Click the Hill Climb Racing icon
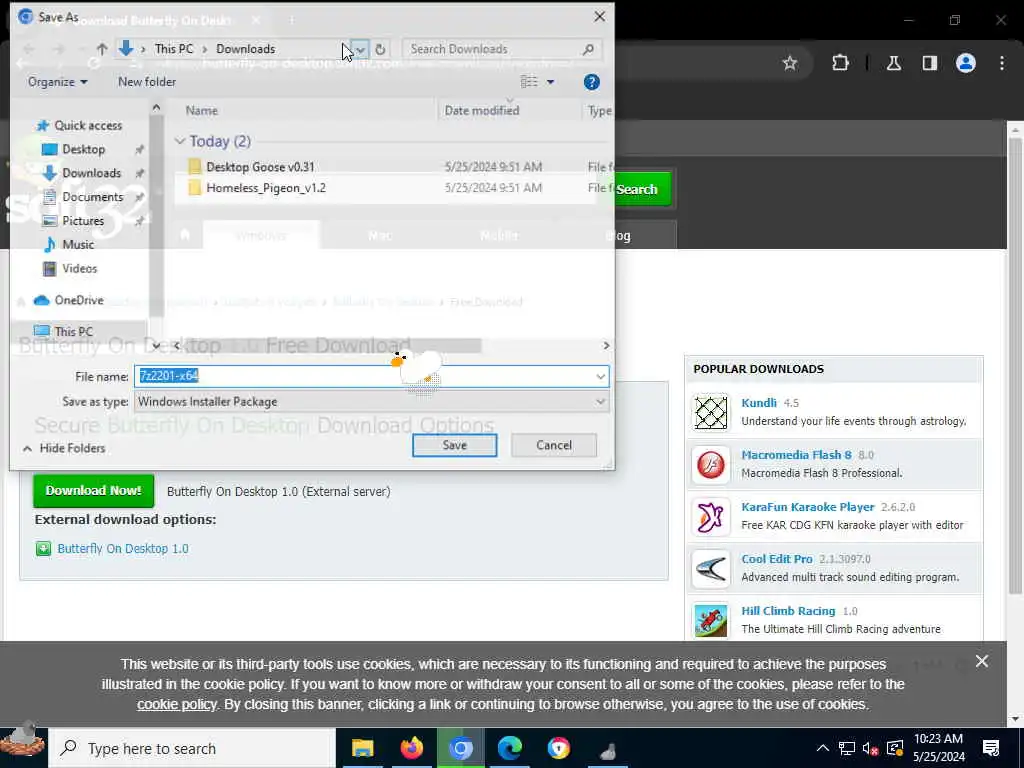The width and height of the screenshot is (1024, 768). 711,620
